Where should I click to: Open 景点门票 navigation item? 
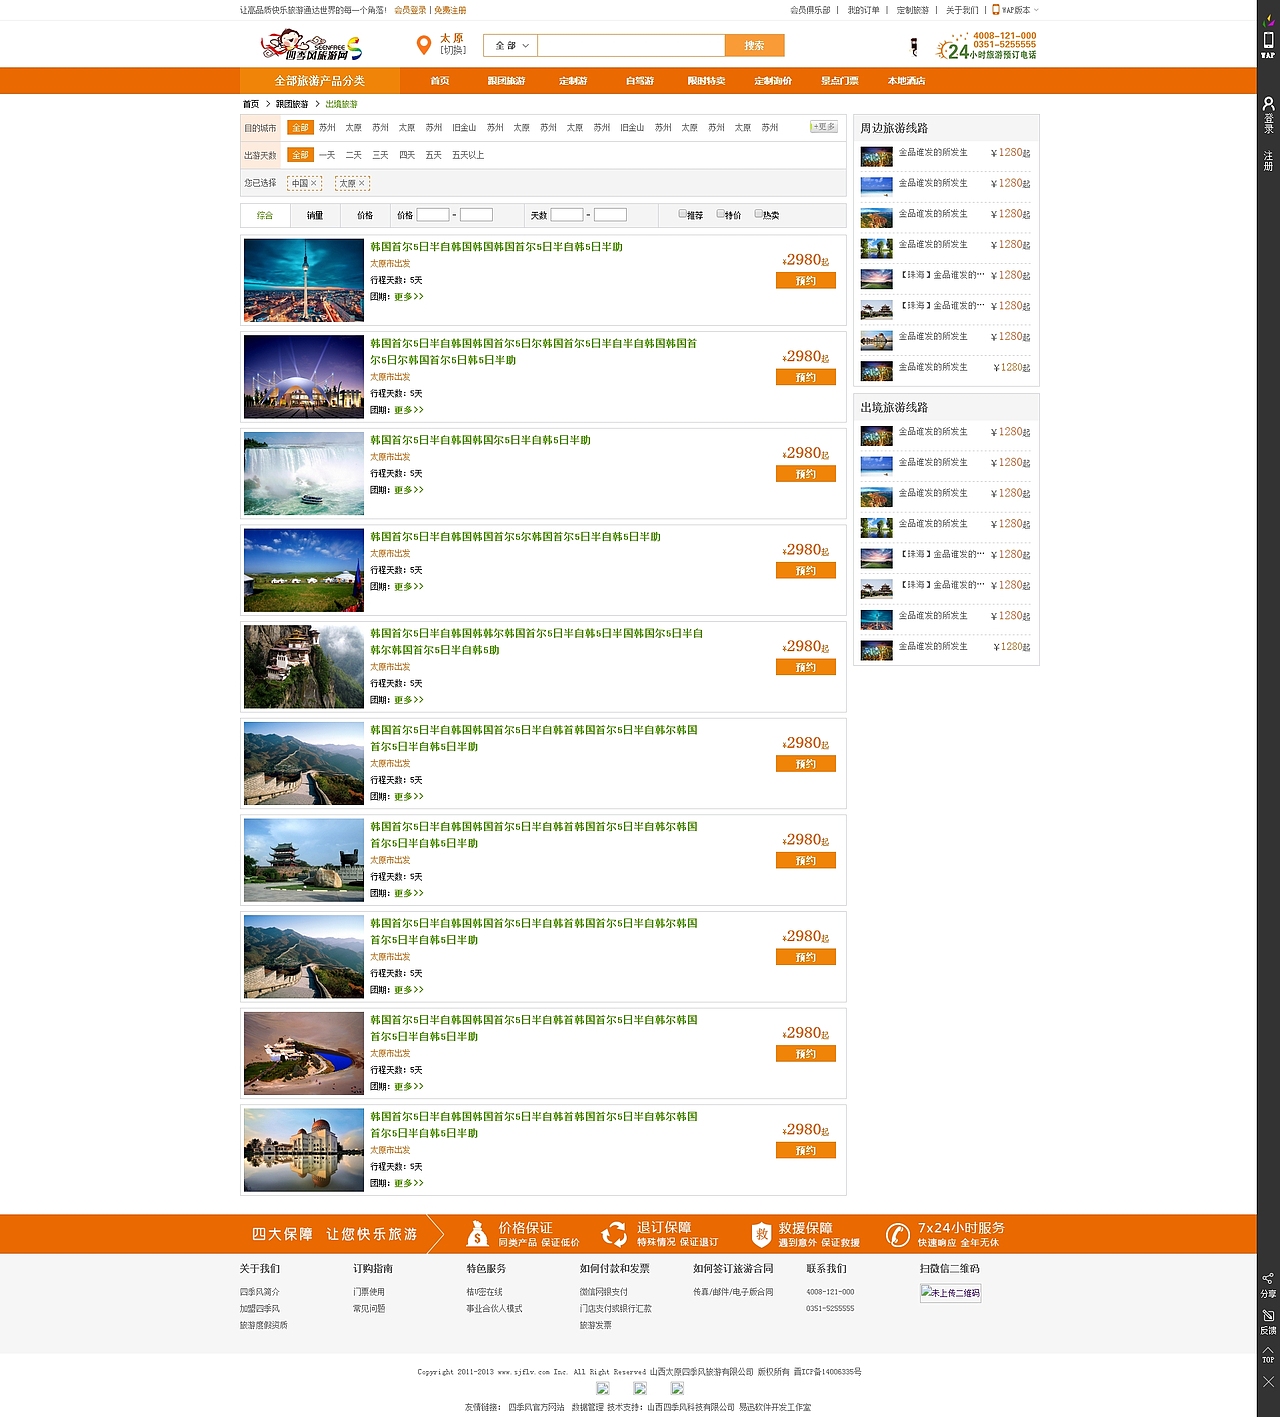click(x=840, y=81)
